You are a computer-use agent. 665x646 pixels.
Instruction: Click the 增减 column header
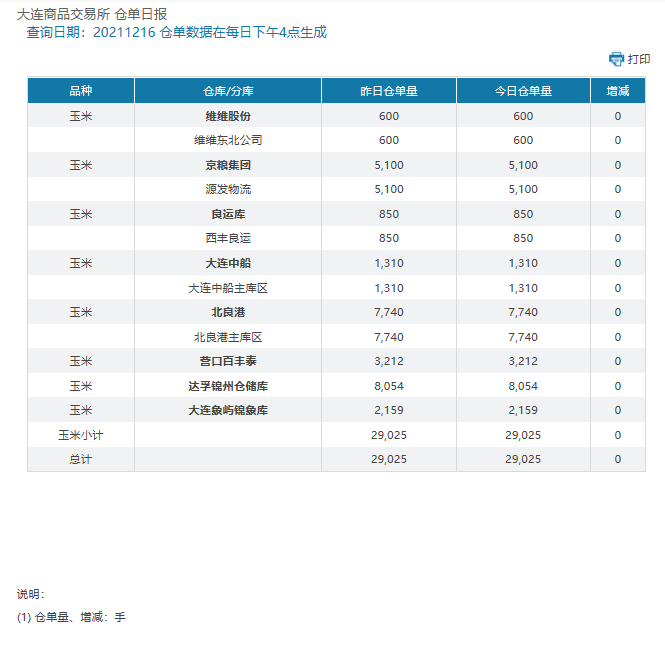[x=617, y=91]
